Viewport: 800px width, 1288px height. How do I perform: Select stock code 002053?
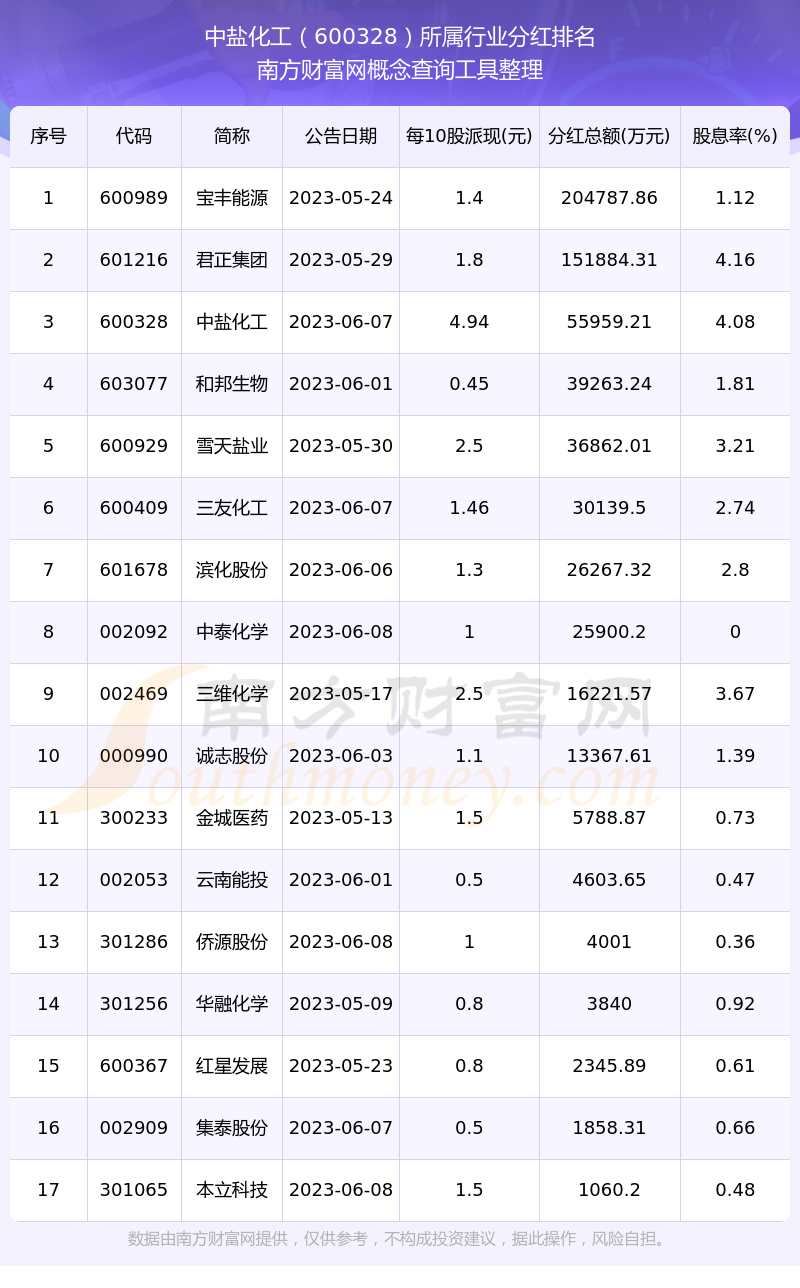point(134,880)
